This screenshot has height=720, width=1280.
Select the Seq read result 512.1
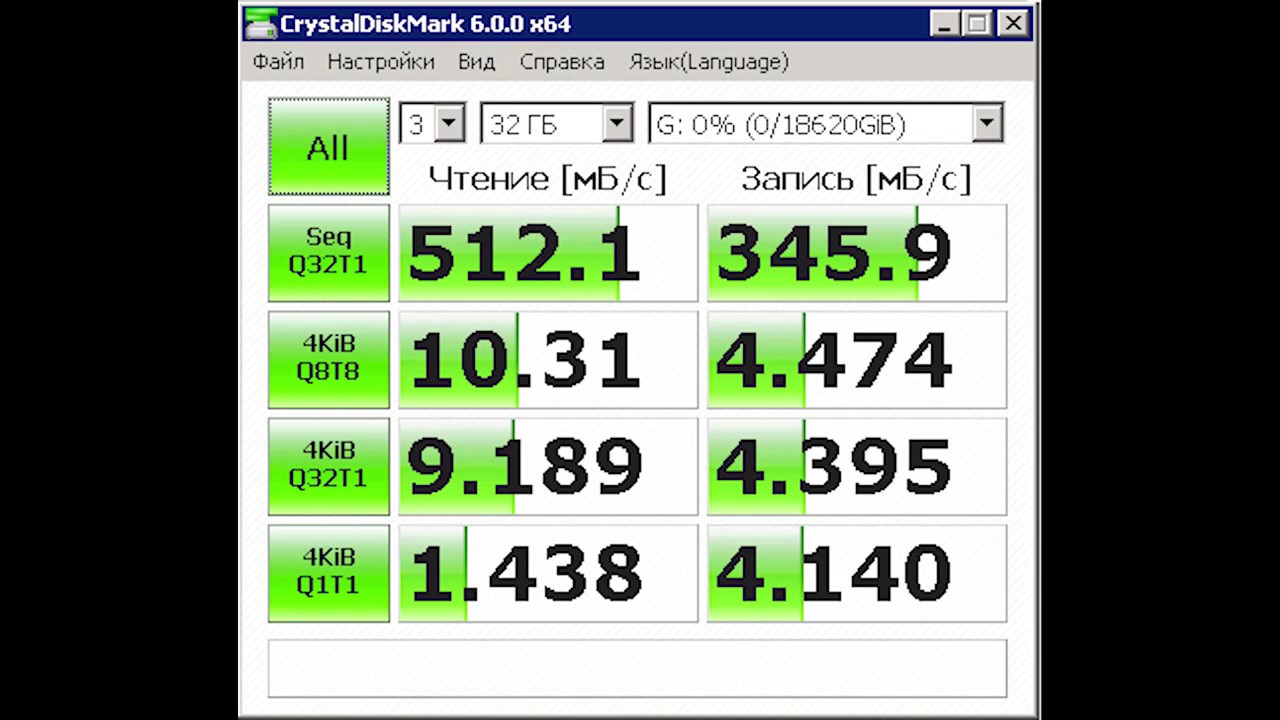(x=548, y=253)
